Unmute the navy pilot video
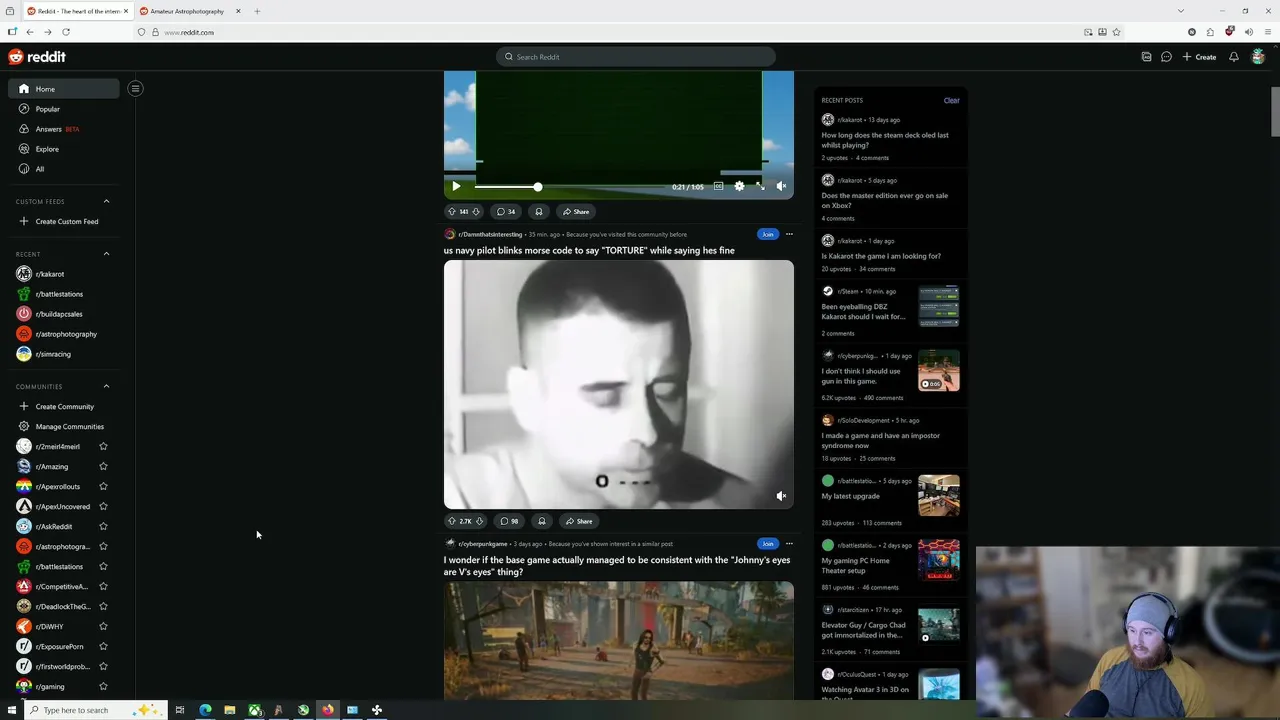Image resolution: width=1280 pixels, height=720 pixels. (781, 496)
